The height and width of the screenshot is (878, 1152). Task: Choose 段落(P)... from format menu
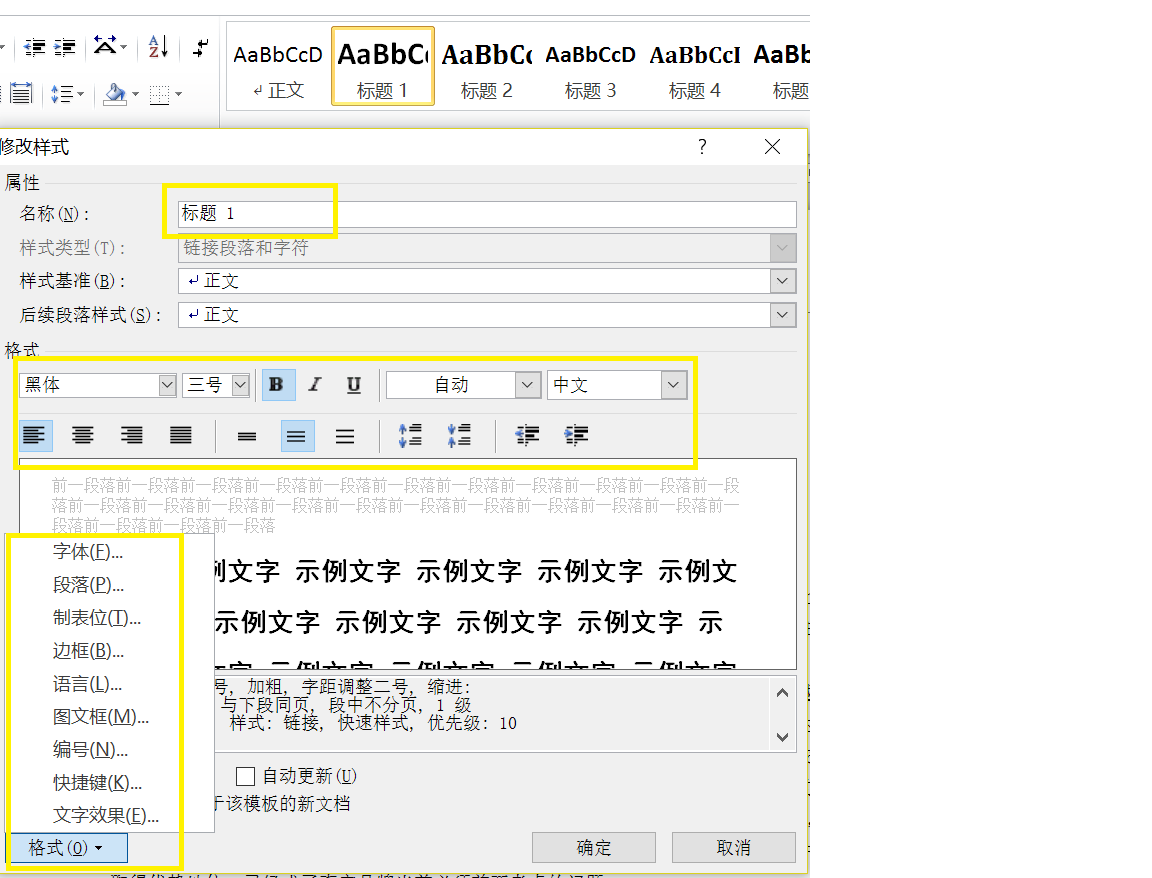pyautogui.click(x=88, y=585)
